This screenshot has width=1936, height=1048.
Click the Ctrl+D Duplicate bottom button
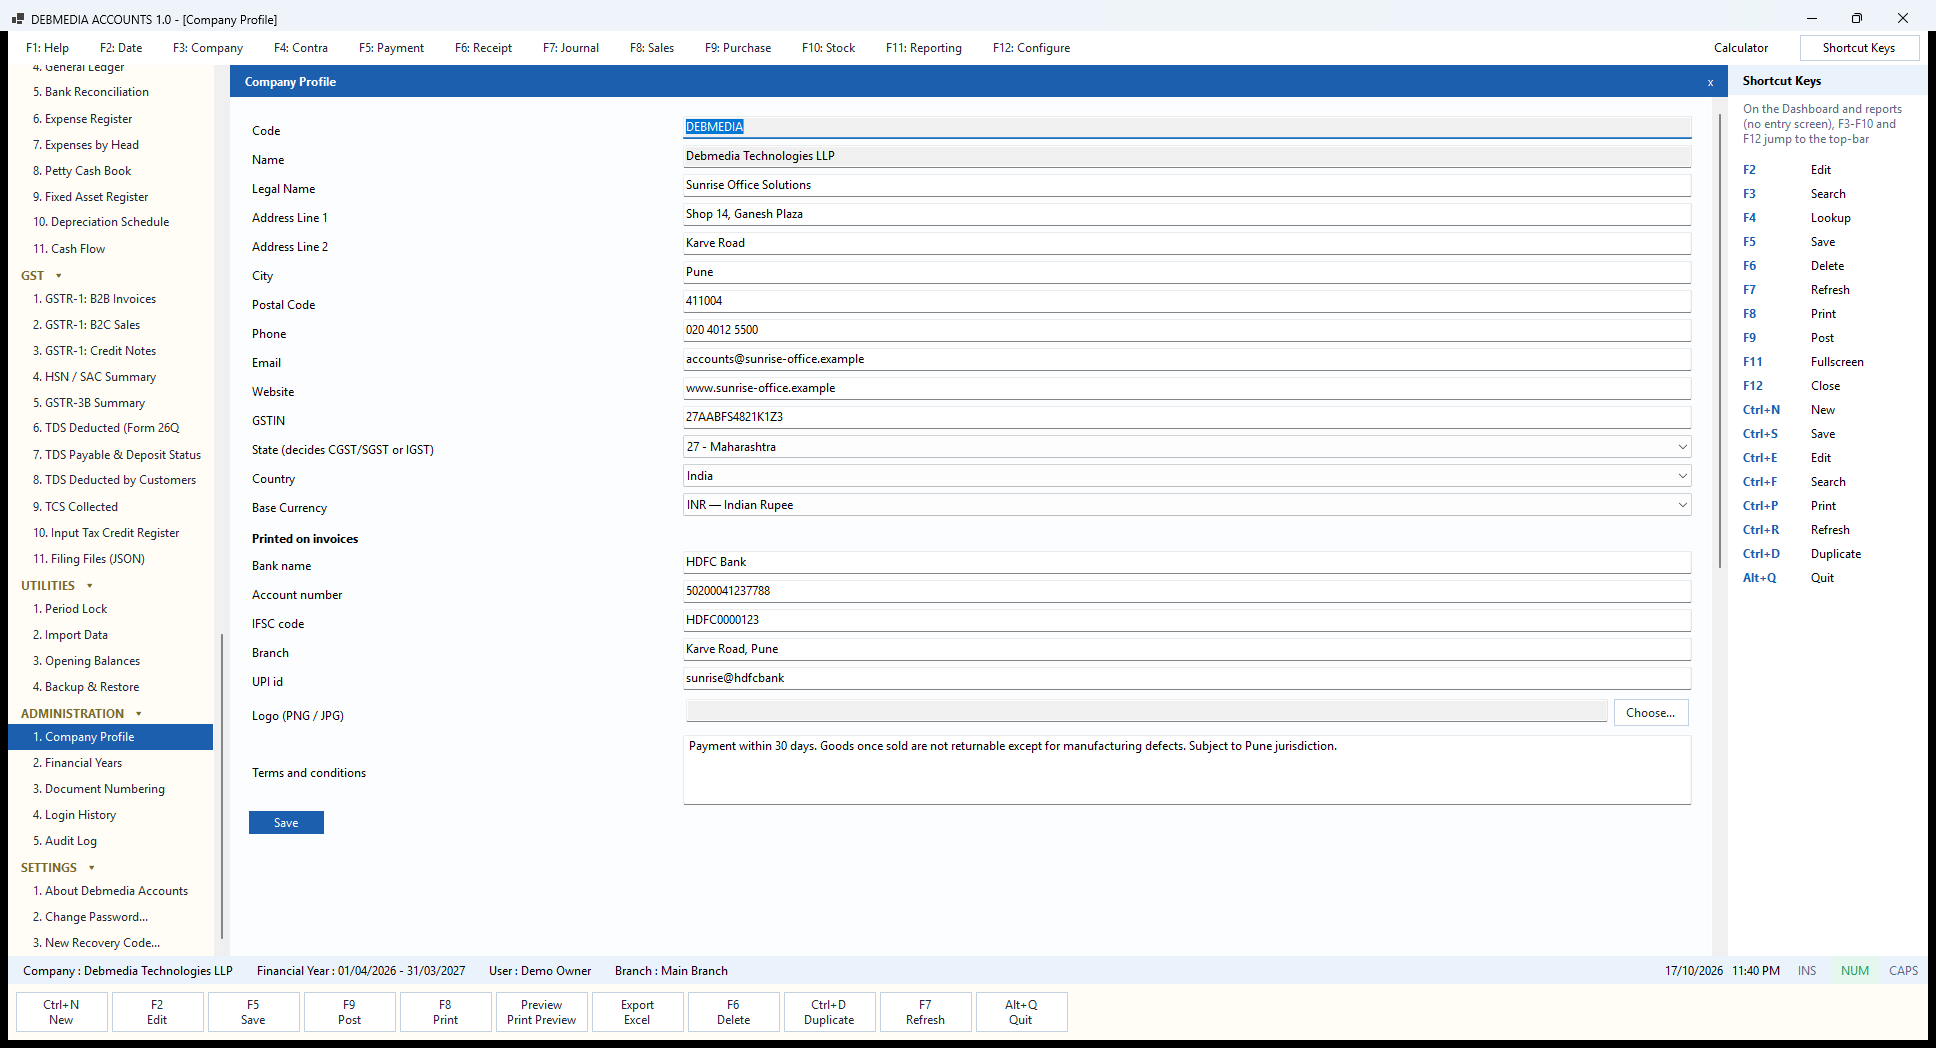point(829,1012)
